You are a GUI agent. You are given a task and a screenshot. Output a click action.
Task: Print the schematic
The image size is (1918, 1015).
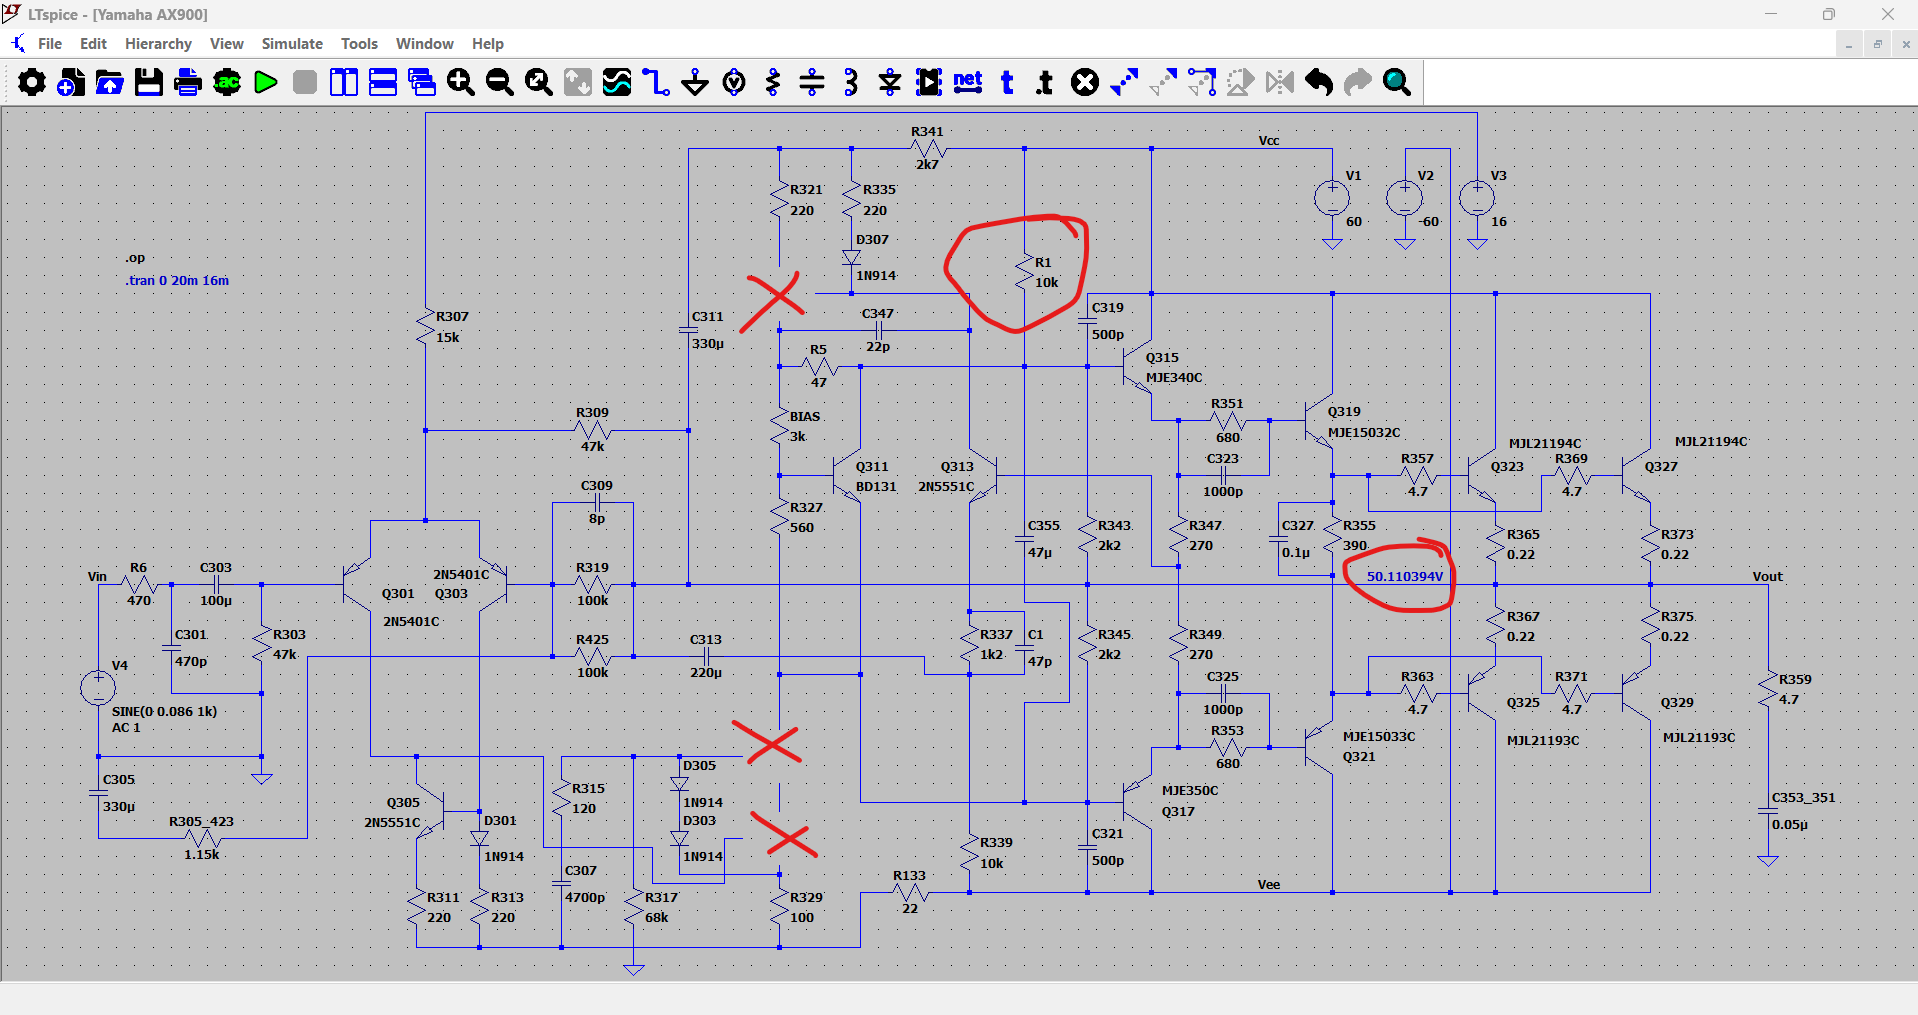click(x=188, y=82)
